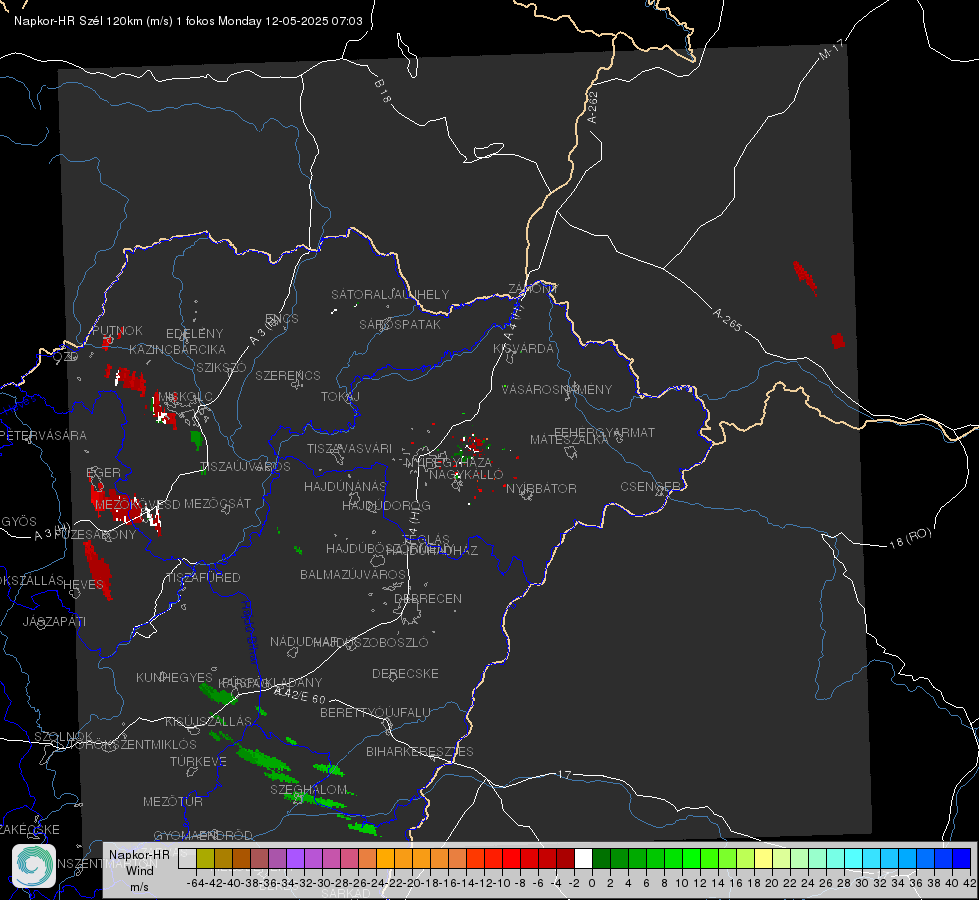Click the KUNHEGYES town label
The width and height of the screenshot is (979, 900).
click(x=174, y=678)
